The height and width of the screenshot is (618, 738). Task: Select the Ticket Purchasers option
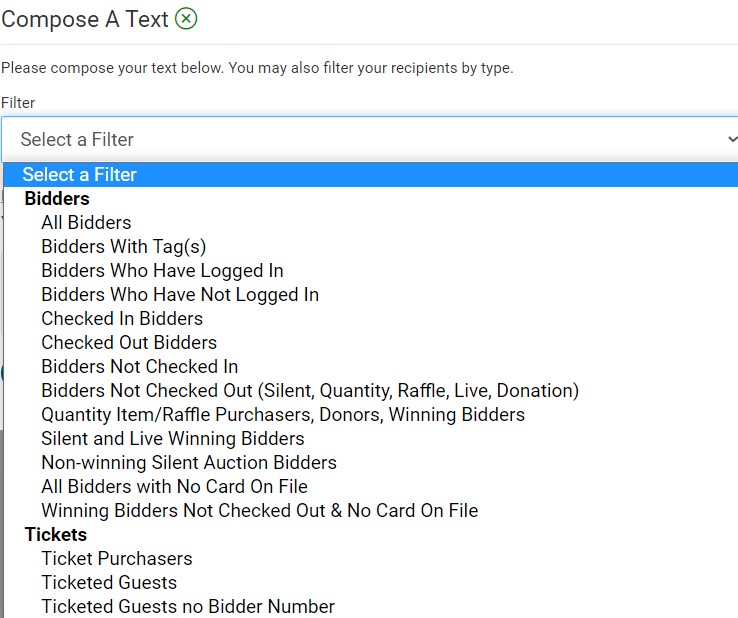117,558
